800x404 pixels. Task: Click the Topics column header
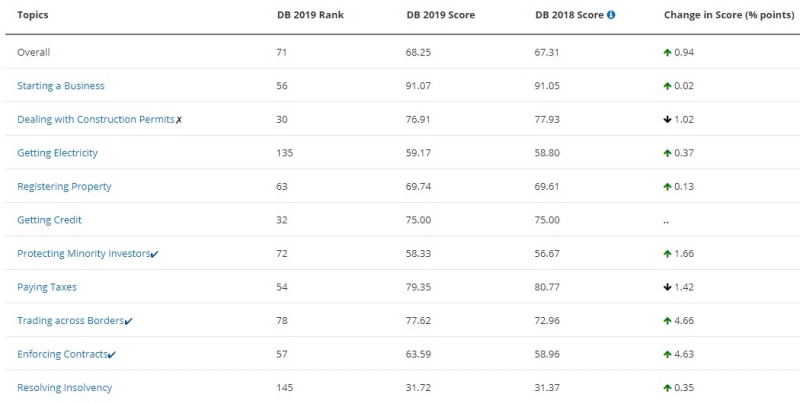(x=33, y=15)
